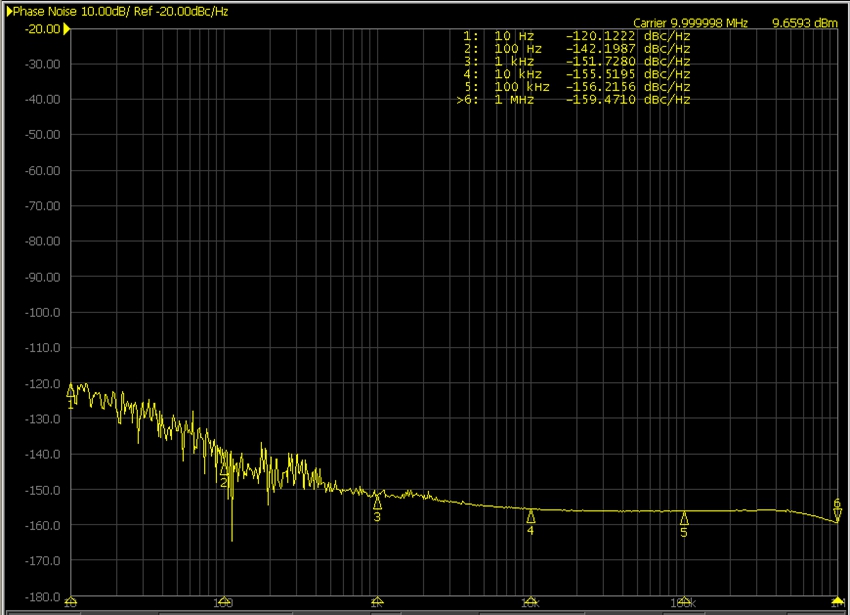Click marker 1 triangle on the trace
The width and height of the screenshot is (850, 615).
coord(70,391)
